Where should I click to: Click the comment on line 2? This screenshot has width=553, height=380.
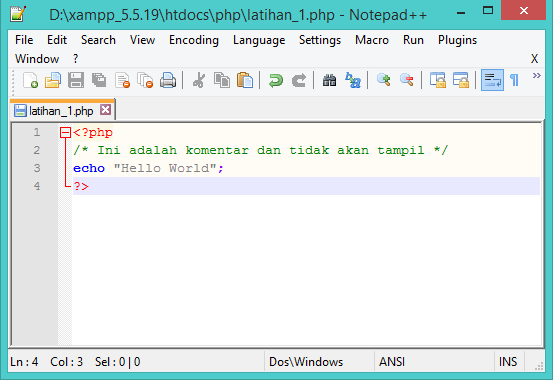(261, 151)
